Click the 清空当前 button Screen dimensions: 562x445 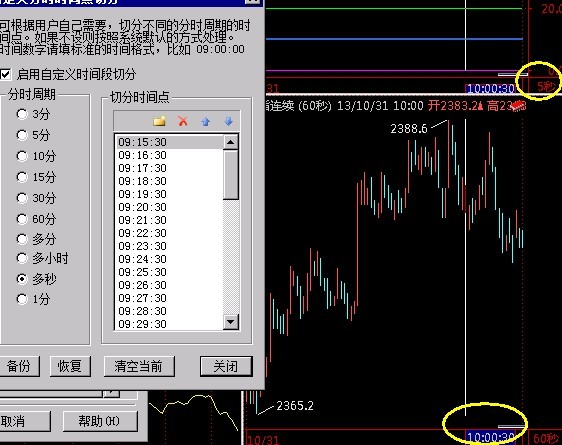coord(139,366)
